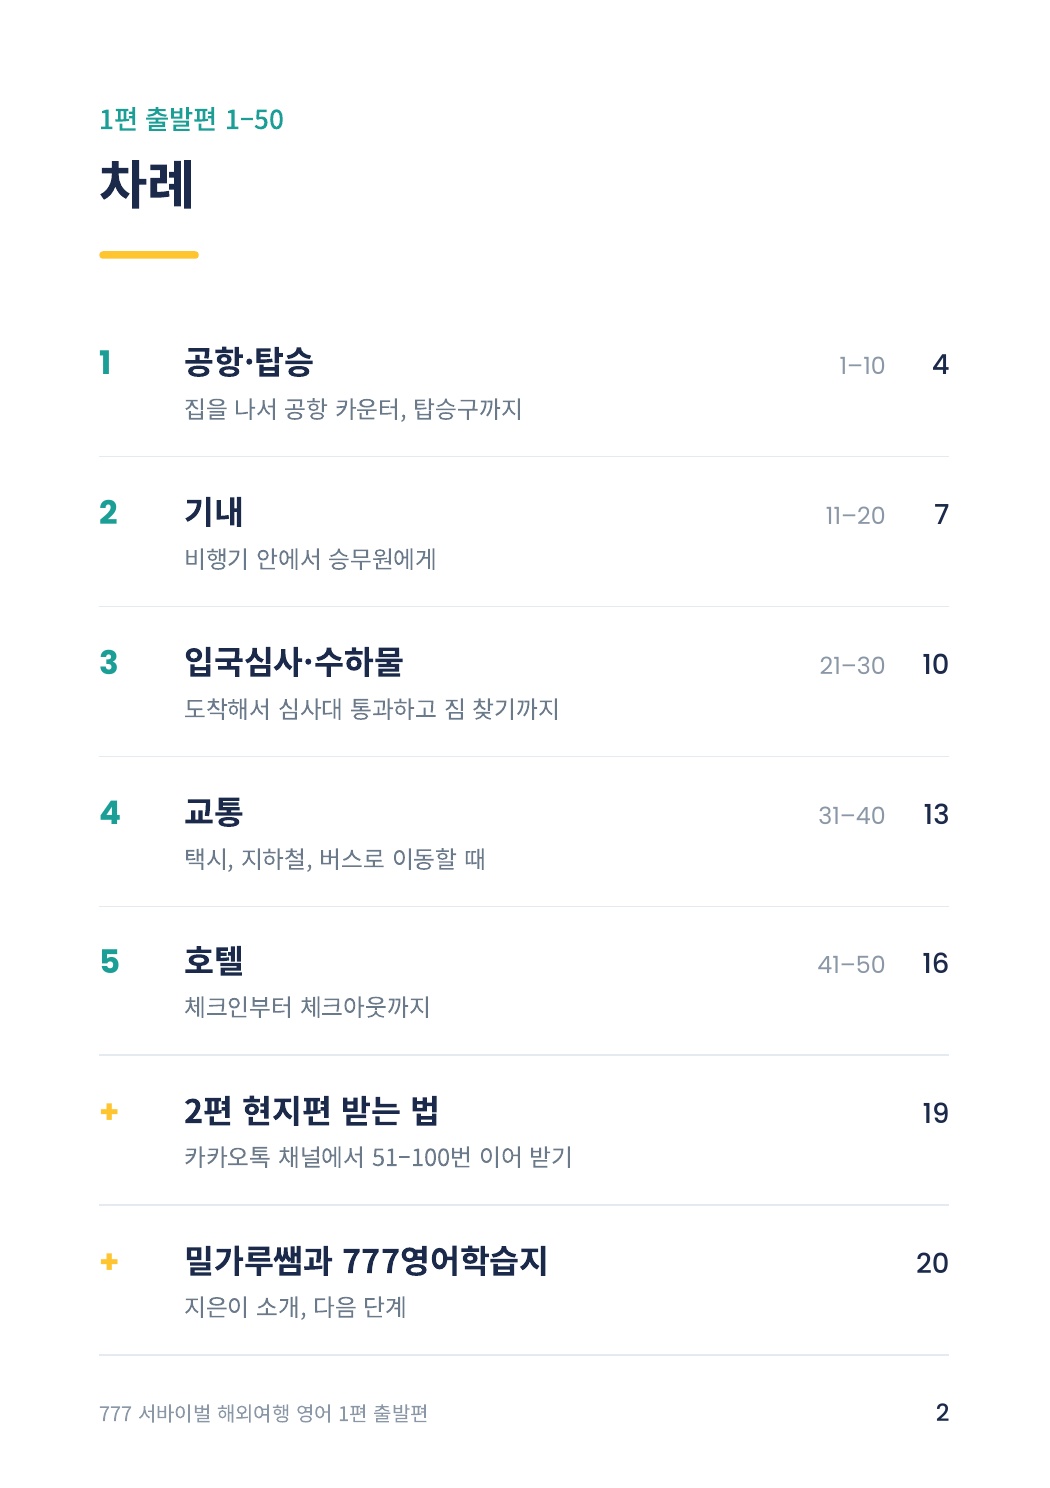Click the yellow underline bar below 차례
The width and height of the screenshot is (1050, 1488).
[x=149, y=255]
